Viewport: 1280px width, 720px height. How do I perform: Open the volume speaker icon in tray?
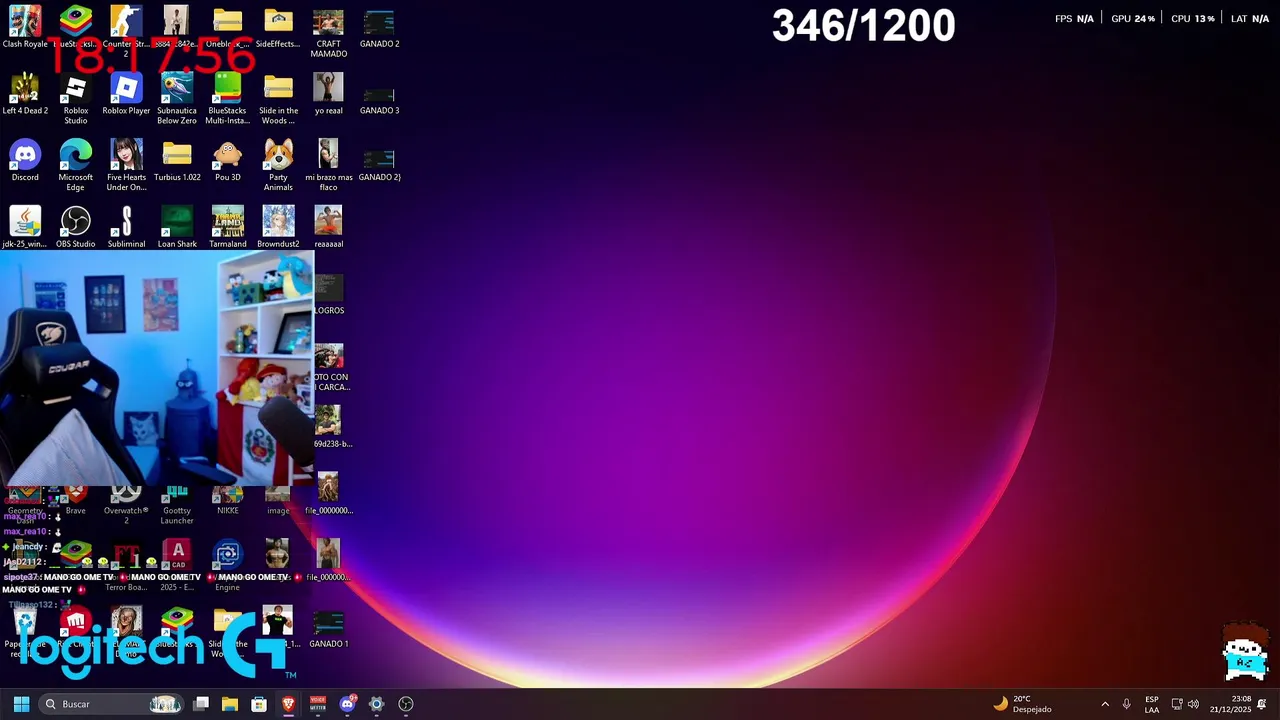coord(1193,704)
